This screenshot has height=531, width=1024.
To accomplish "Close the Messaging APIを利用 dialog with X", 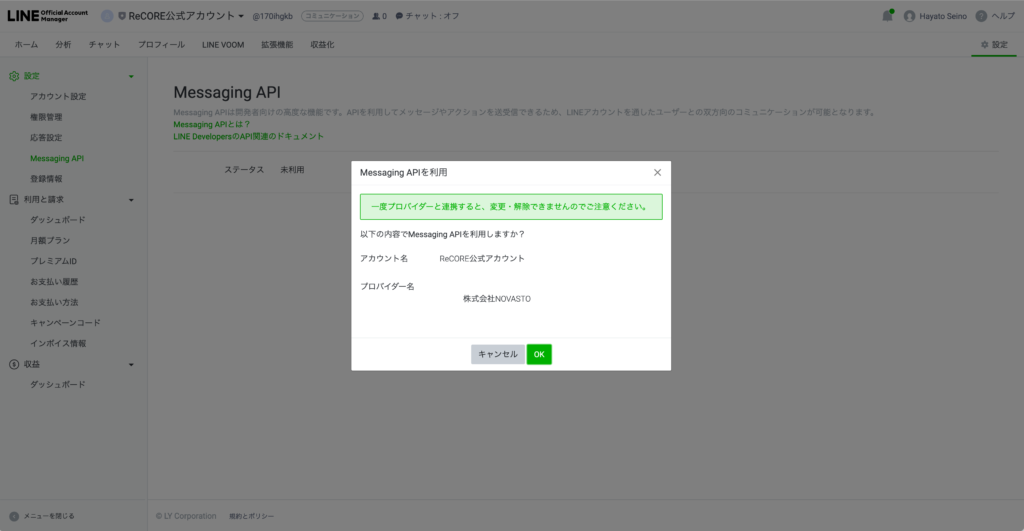I will click(x=657, y=172).
